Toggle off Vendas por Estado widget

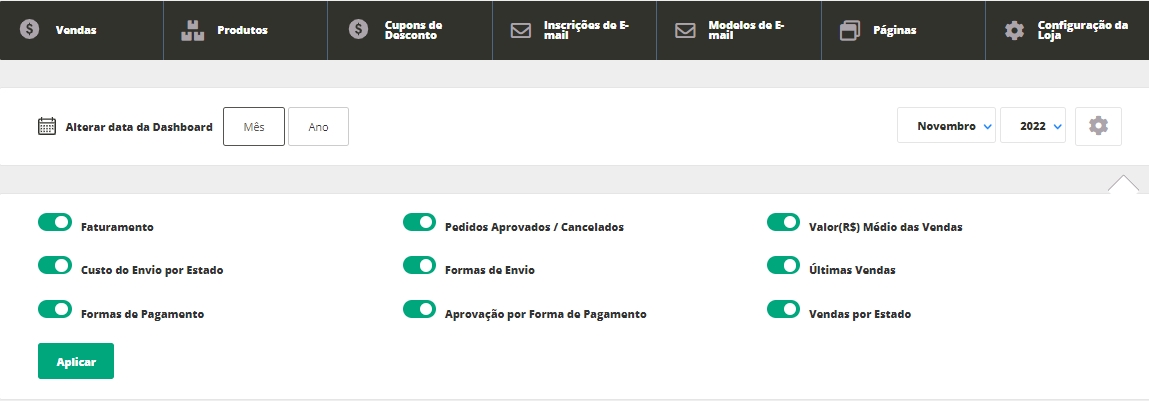tap(784, 309)
